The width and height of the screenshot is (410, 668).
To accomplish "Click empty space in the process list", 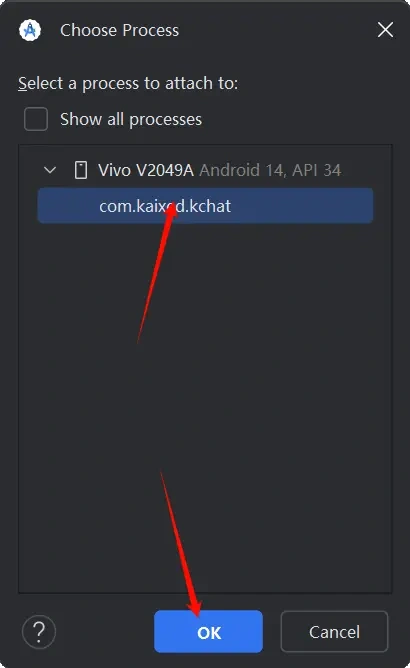I will tap(205, 405).
